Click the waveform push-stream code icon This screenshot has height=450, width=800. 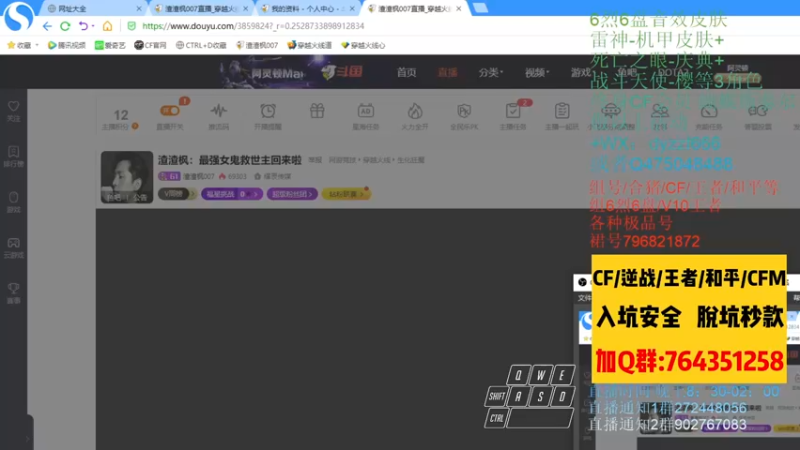click(218, 111)
